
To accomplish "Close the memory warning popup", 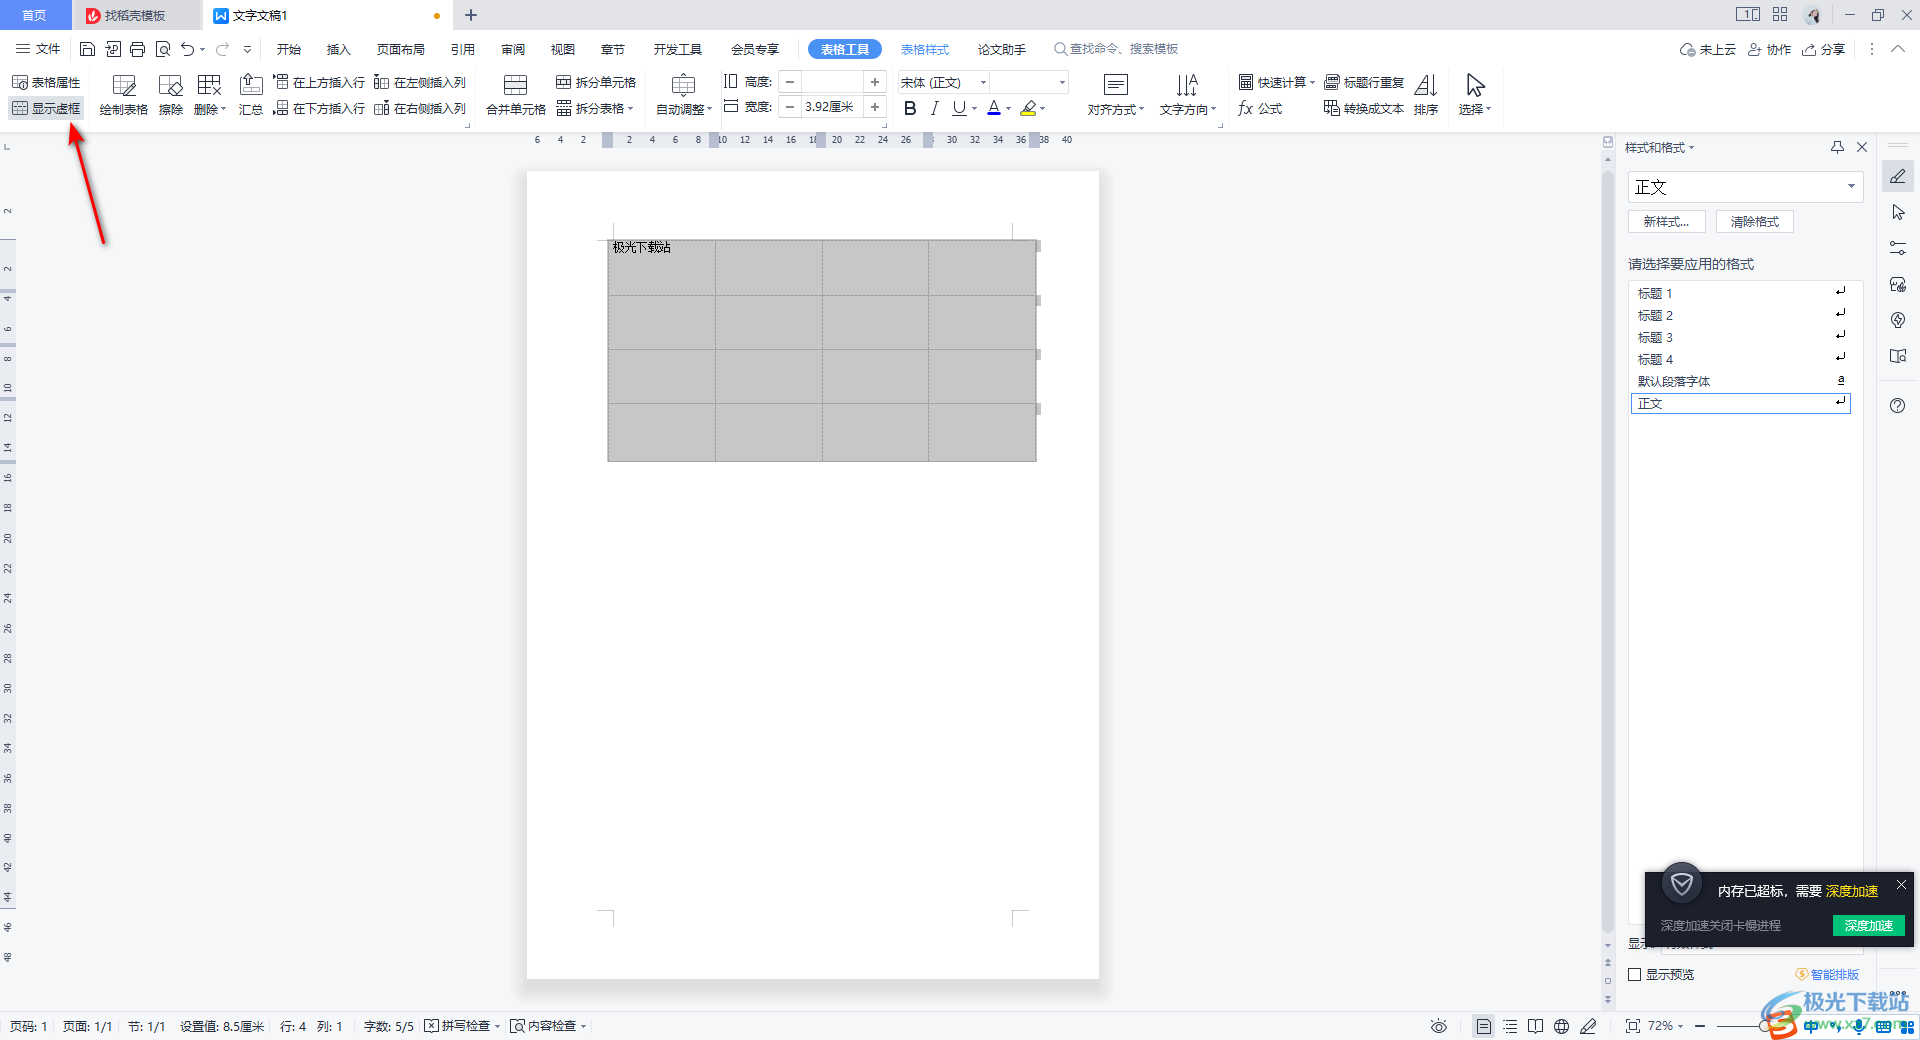I will tap(1901, 884).
